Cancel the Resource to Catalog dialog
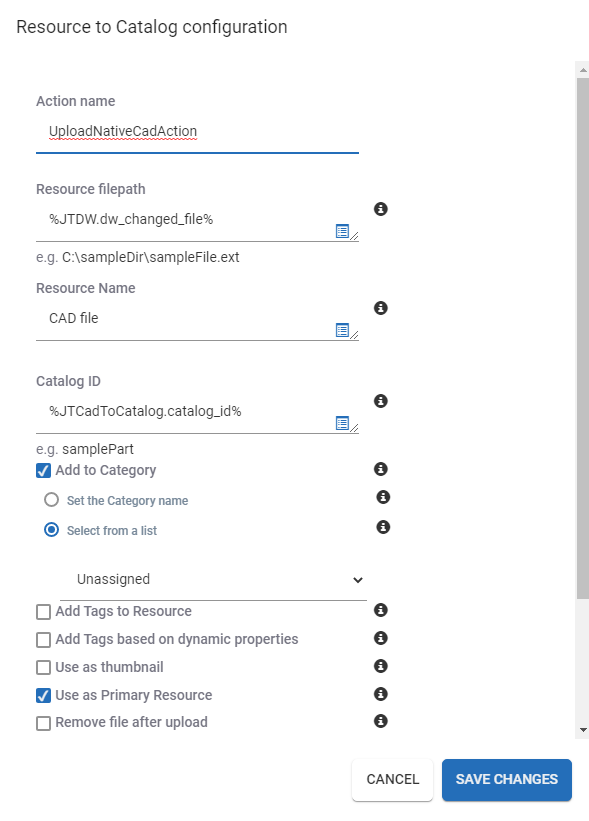Image resolution: width=589 pixels, height=821 pixels. coord(393,779)
